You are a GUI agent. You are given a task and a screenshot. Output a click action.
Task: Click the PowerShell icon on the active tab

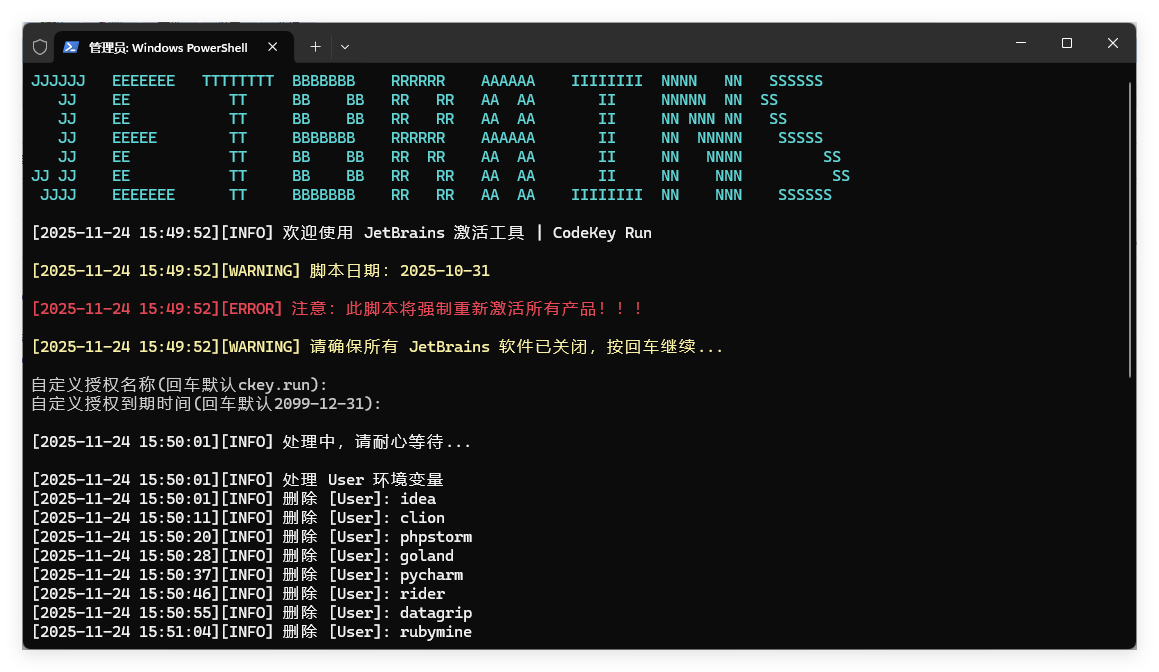click(x=70, y=46)
